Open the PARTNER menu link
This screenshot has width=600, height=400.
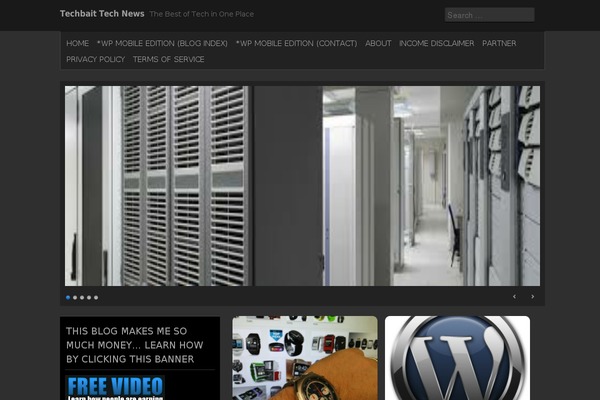tap(499, 43)
